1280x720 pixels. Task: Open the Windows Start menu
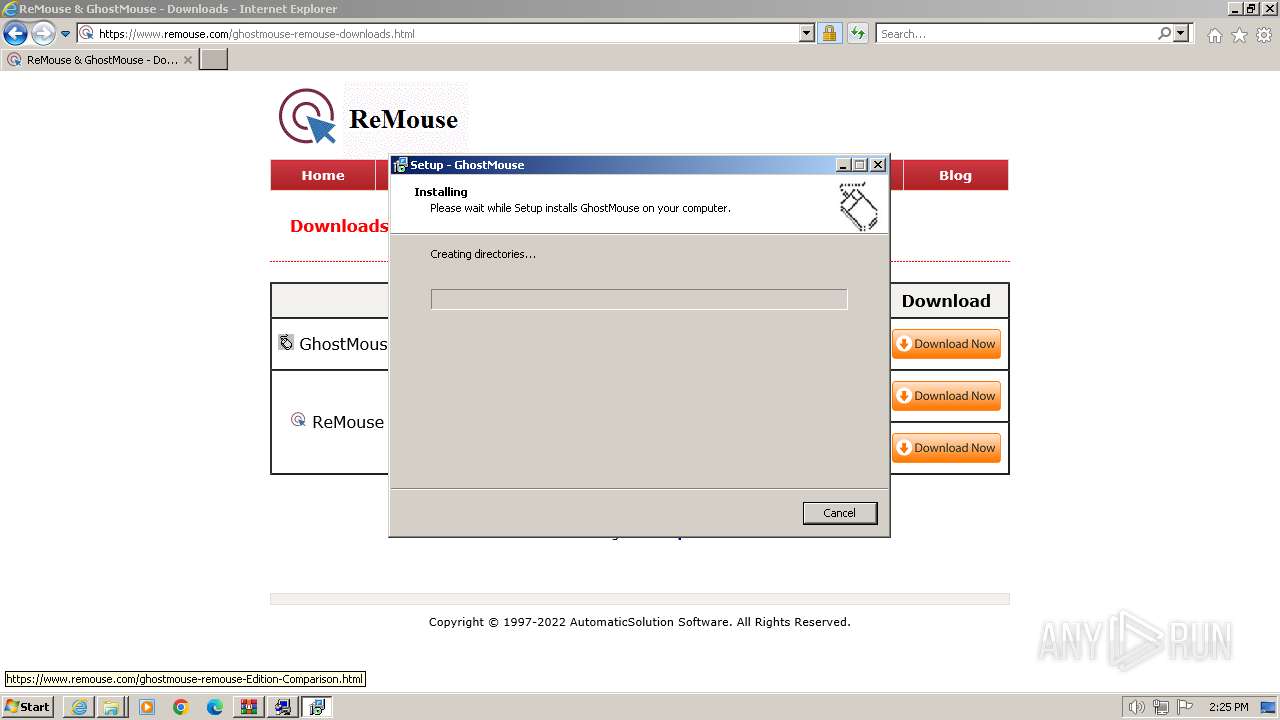pos(27,706)
